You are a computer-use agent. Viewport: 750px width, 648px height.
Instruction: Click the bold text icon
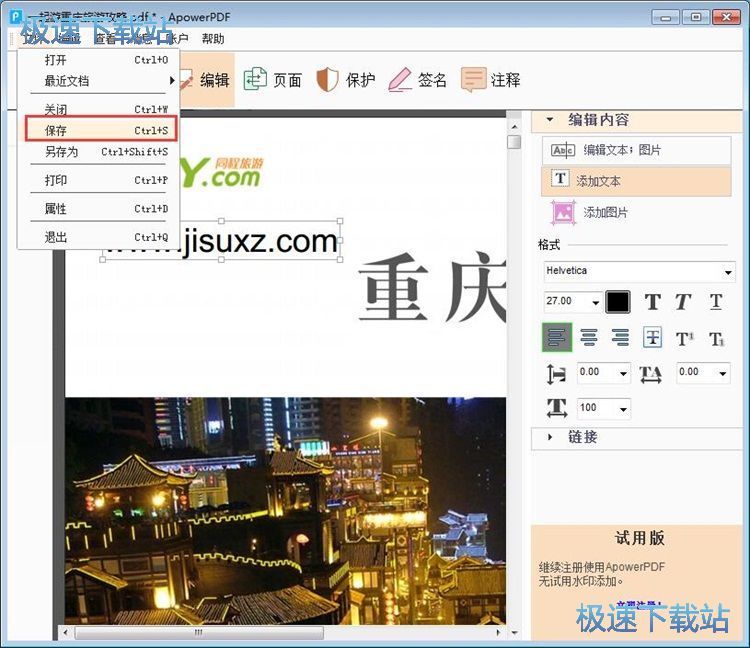[652, 302]
